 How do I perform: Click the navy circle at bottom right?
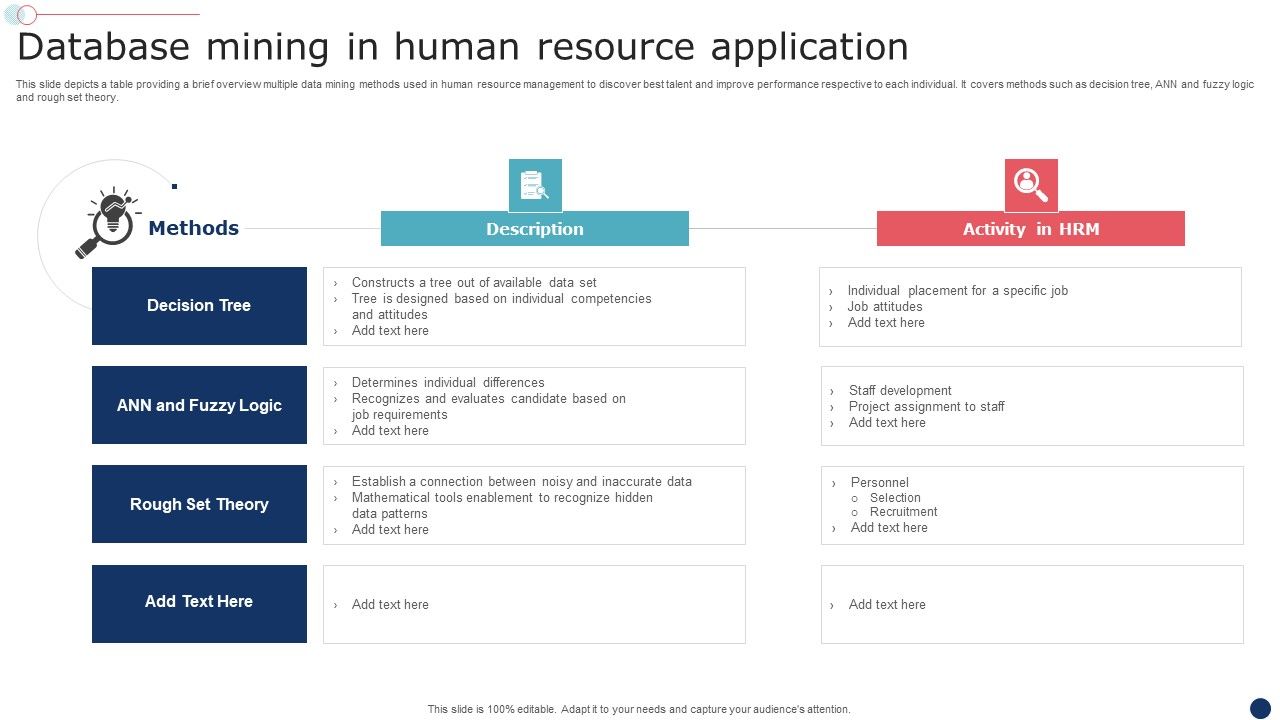1261,706
